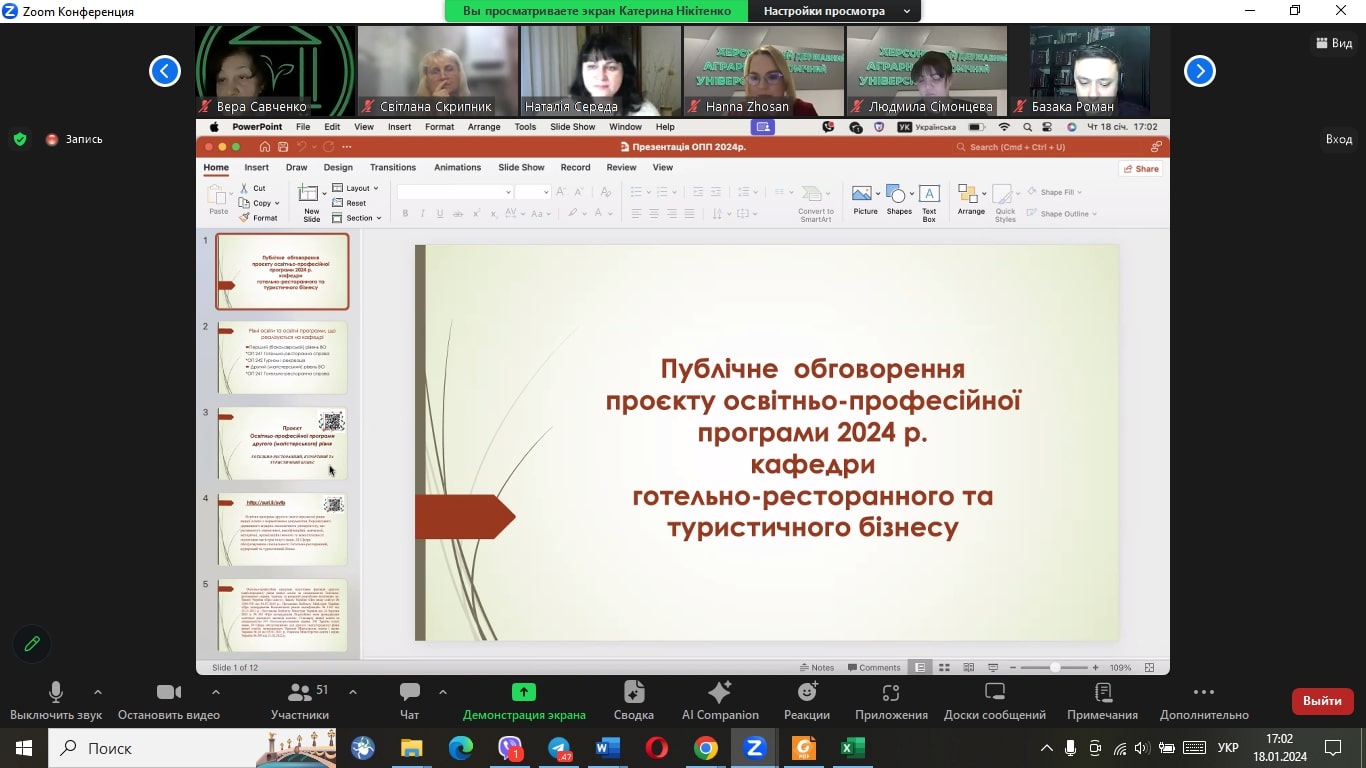Click the Save icon in PowerPoint title bar
1366x768 pixels.
(284, 146)
